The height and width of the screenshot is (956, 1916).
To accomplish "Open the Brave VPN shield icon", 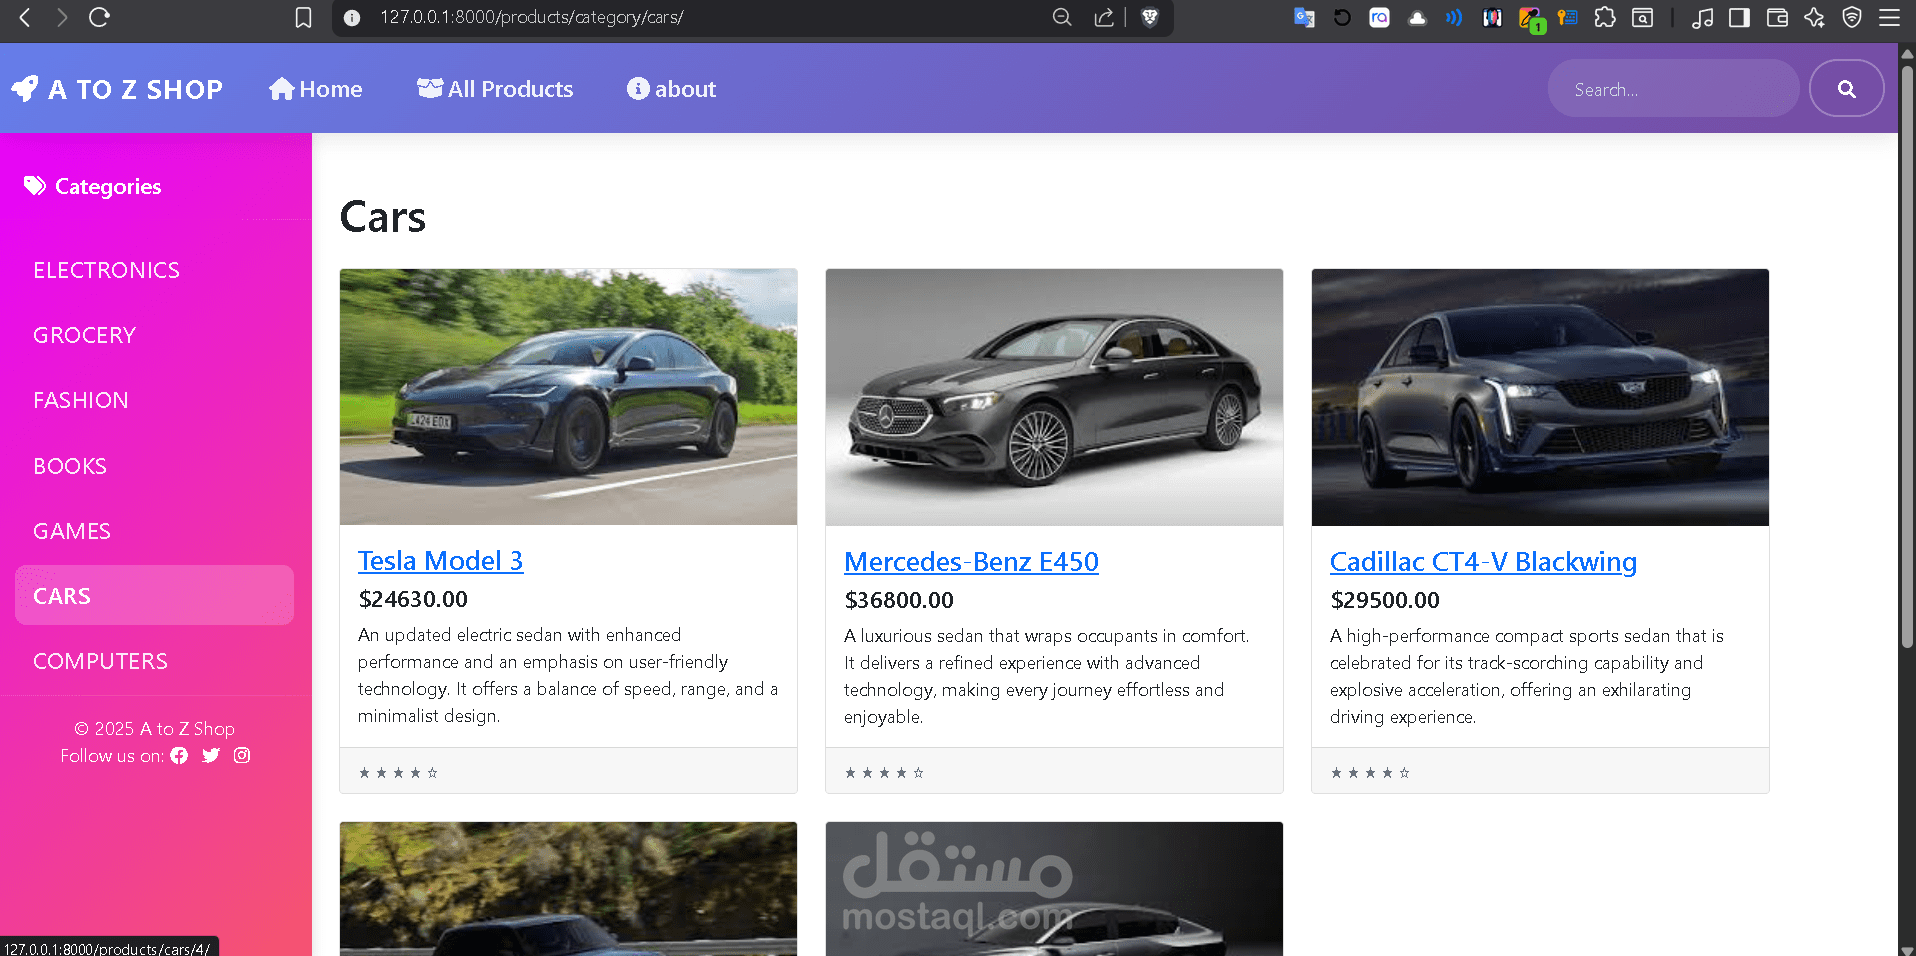I will 1852,17.
